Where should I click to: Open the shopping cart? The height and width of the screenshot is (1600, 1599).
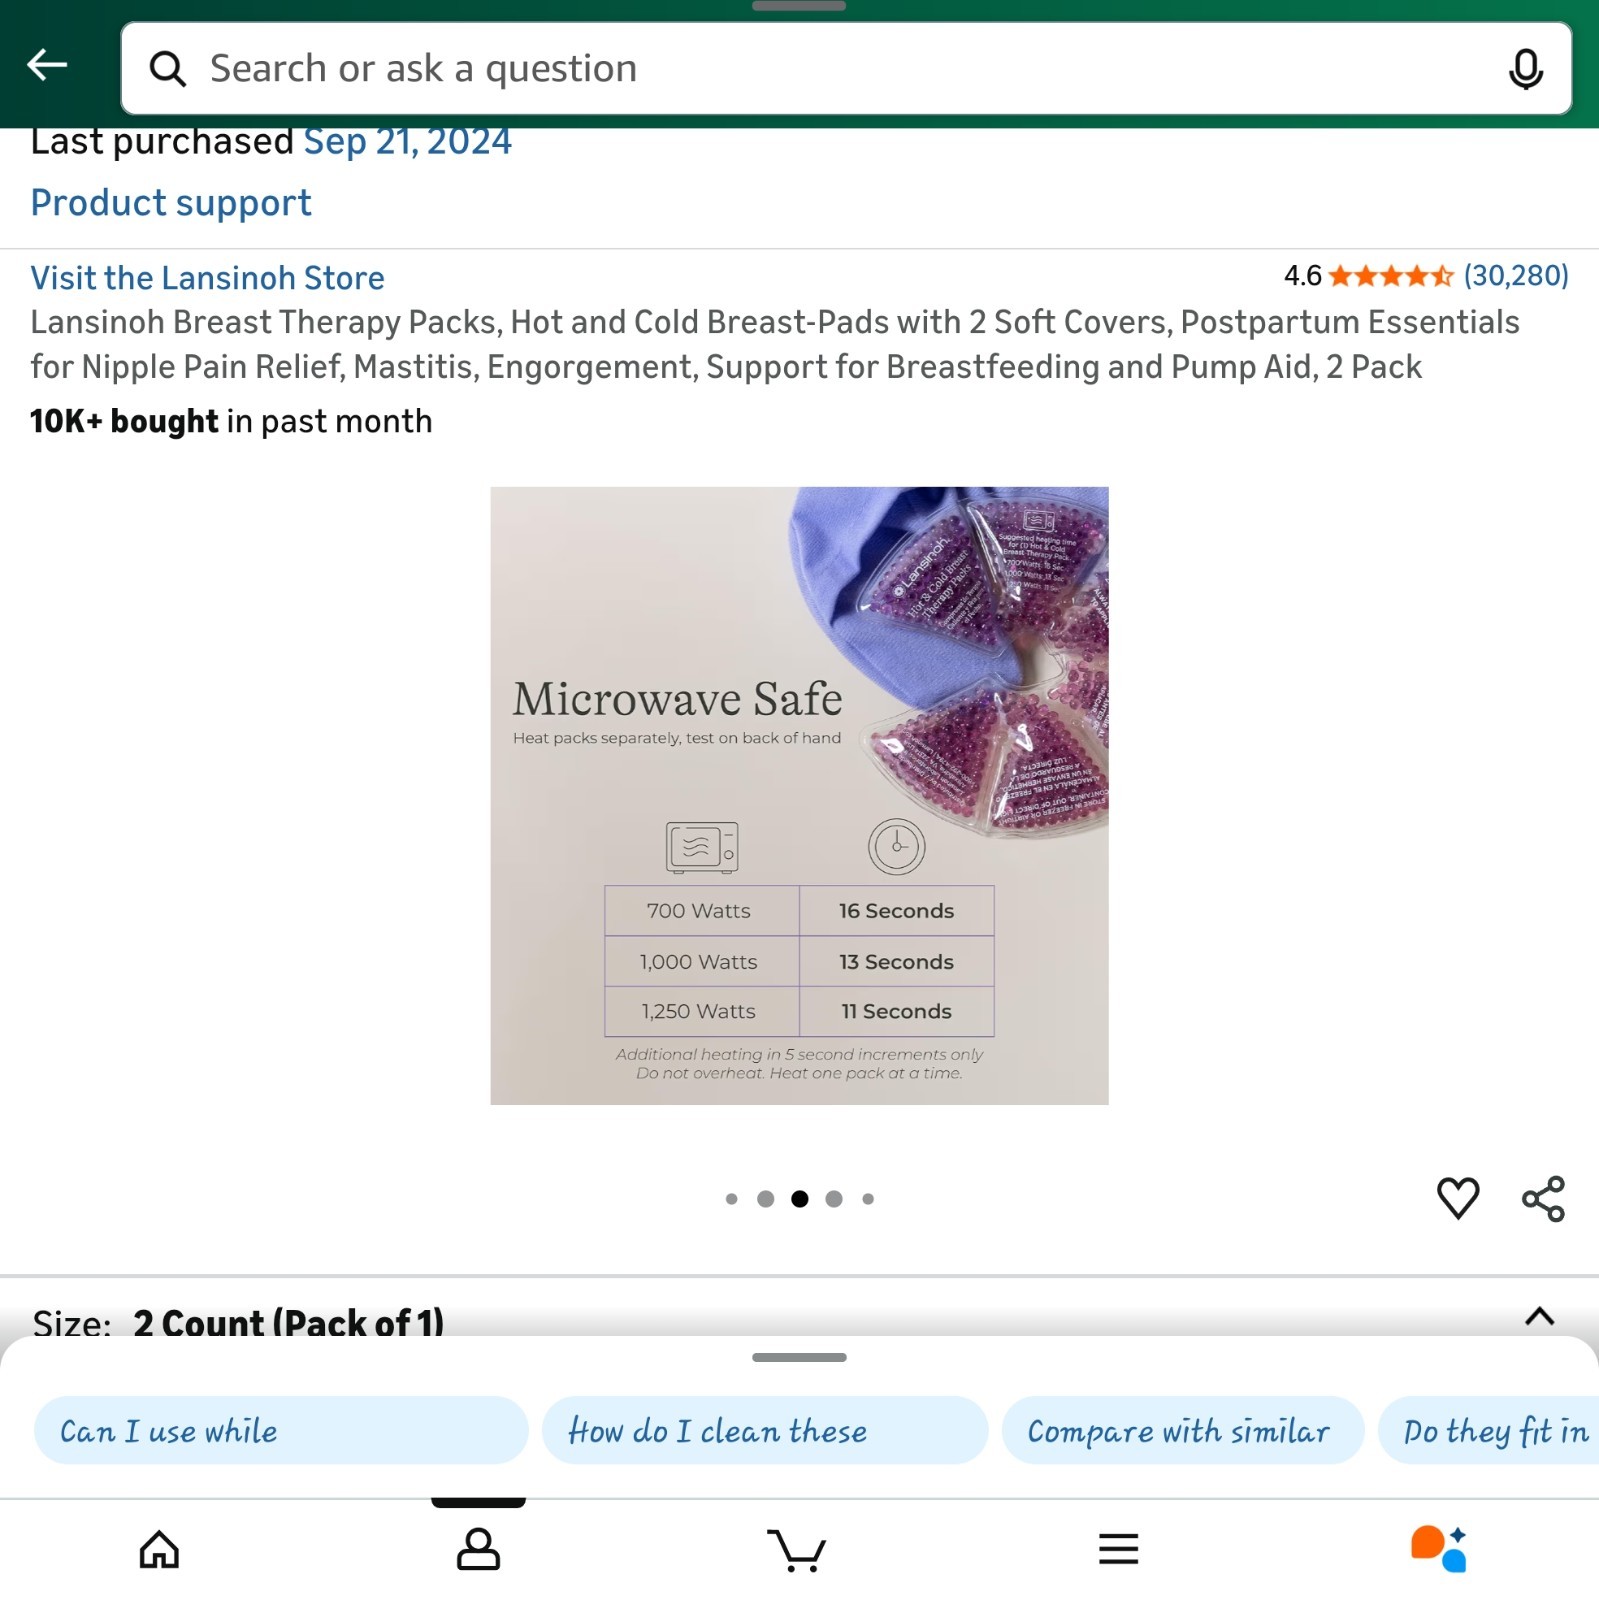tap(797, 1550)
